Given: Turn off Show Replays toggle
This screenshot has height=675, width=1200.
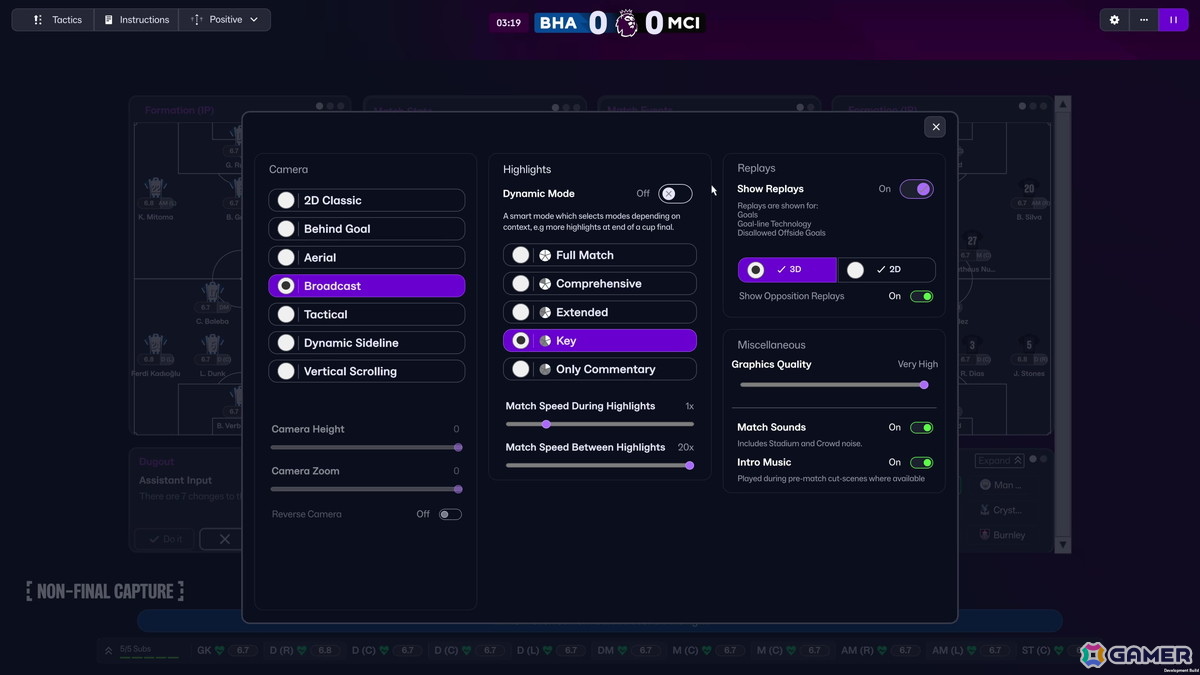Looking at the screenshot, I should 916,189.
